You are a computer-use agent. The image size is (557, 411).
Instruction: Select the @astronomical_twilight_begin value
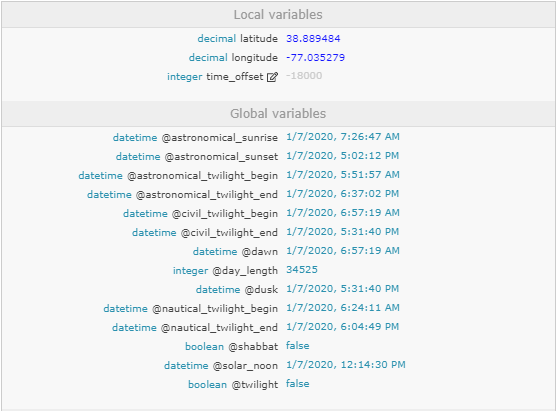(343, 175)
